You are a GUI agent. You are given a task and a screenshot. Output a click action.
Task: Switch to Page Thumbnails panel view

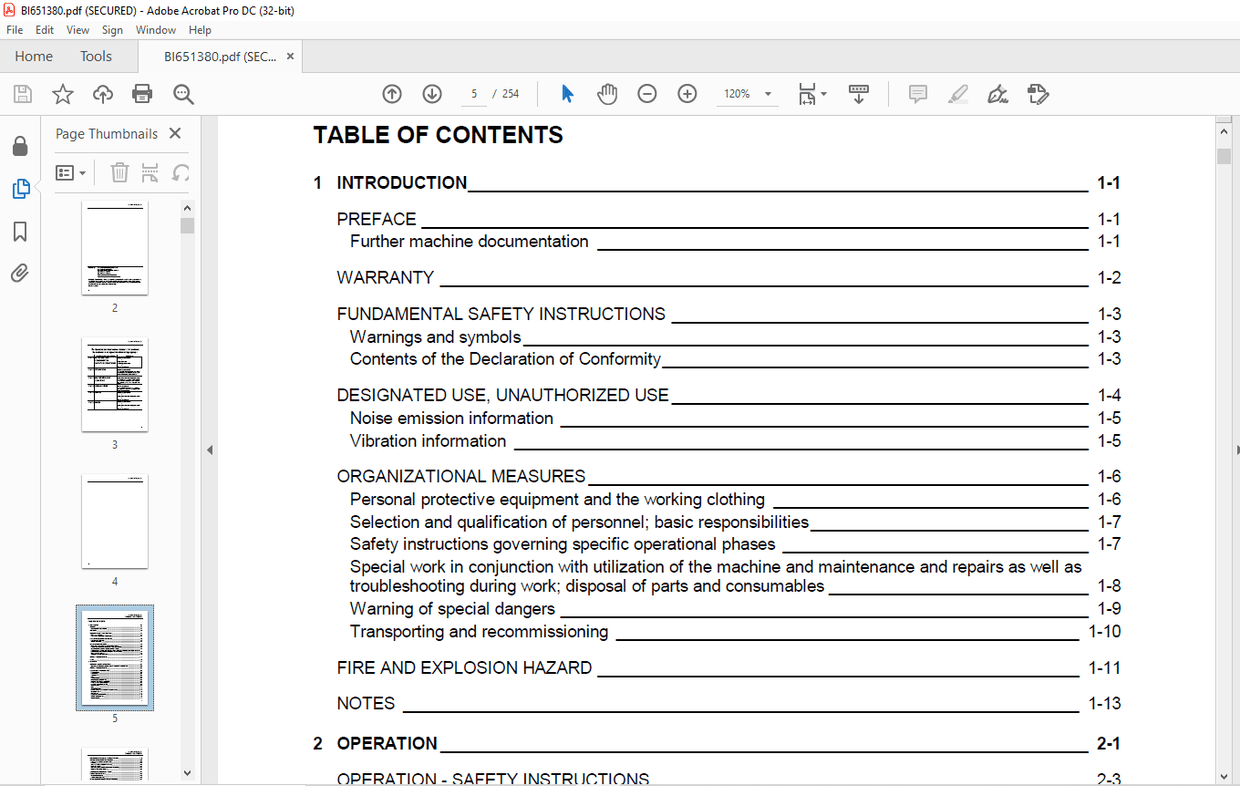[x=20, y=188]
